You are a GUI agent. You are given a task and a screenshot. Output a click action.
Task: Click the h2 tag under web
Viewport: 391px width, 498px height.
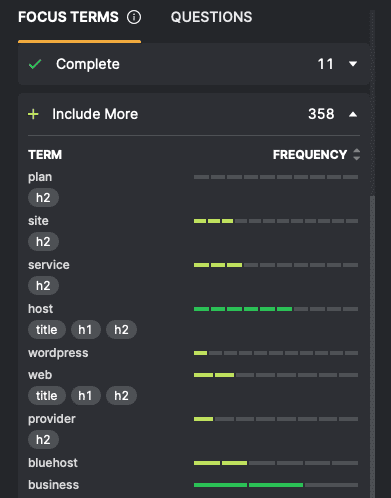[121, 396]
